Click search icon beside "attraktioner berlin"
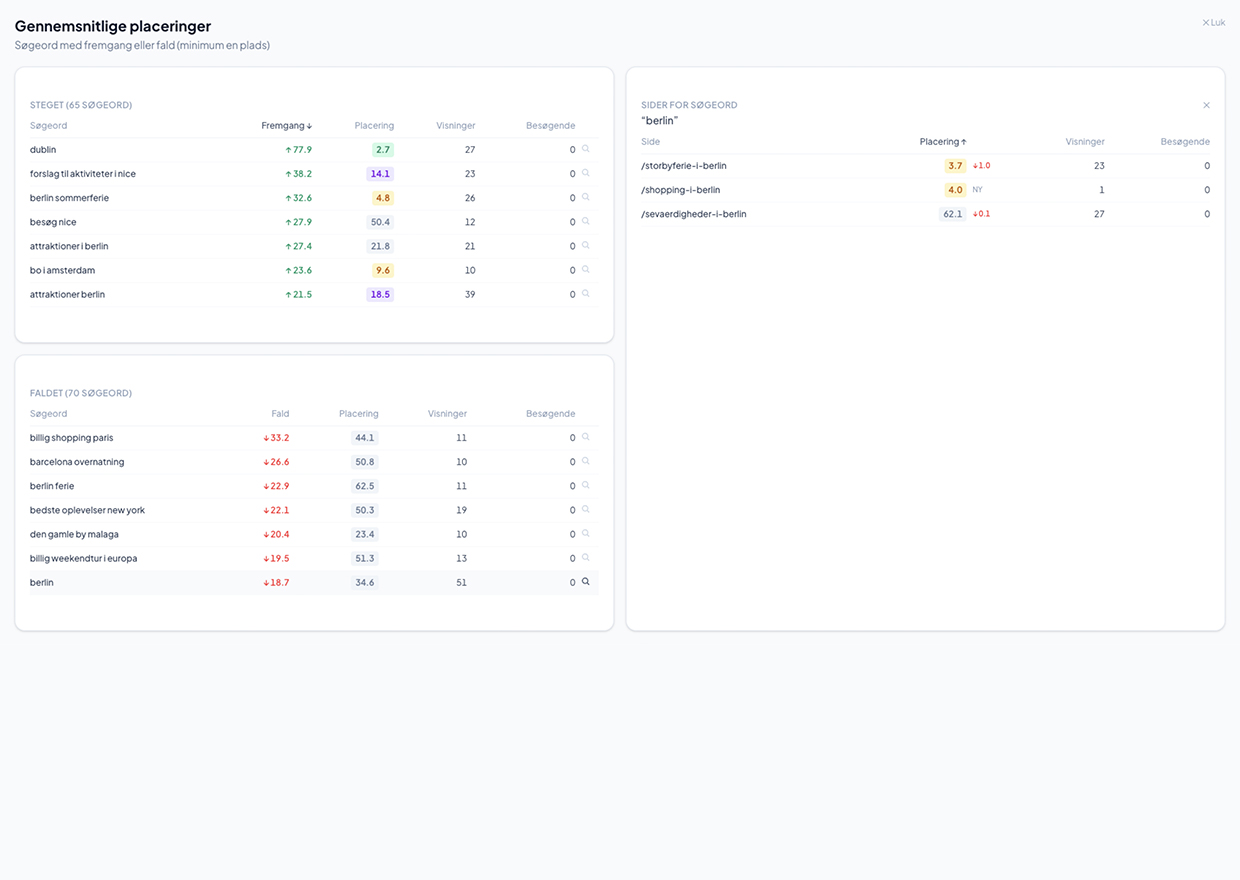Viewport: 1240px width, 880px height. pyautogui.click(x=585, y=293)
